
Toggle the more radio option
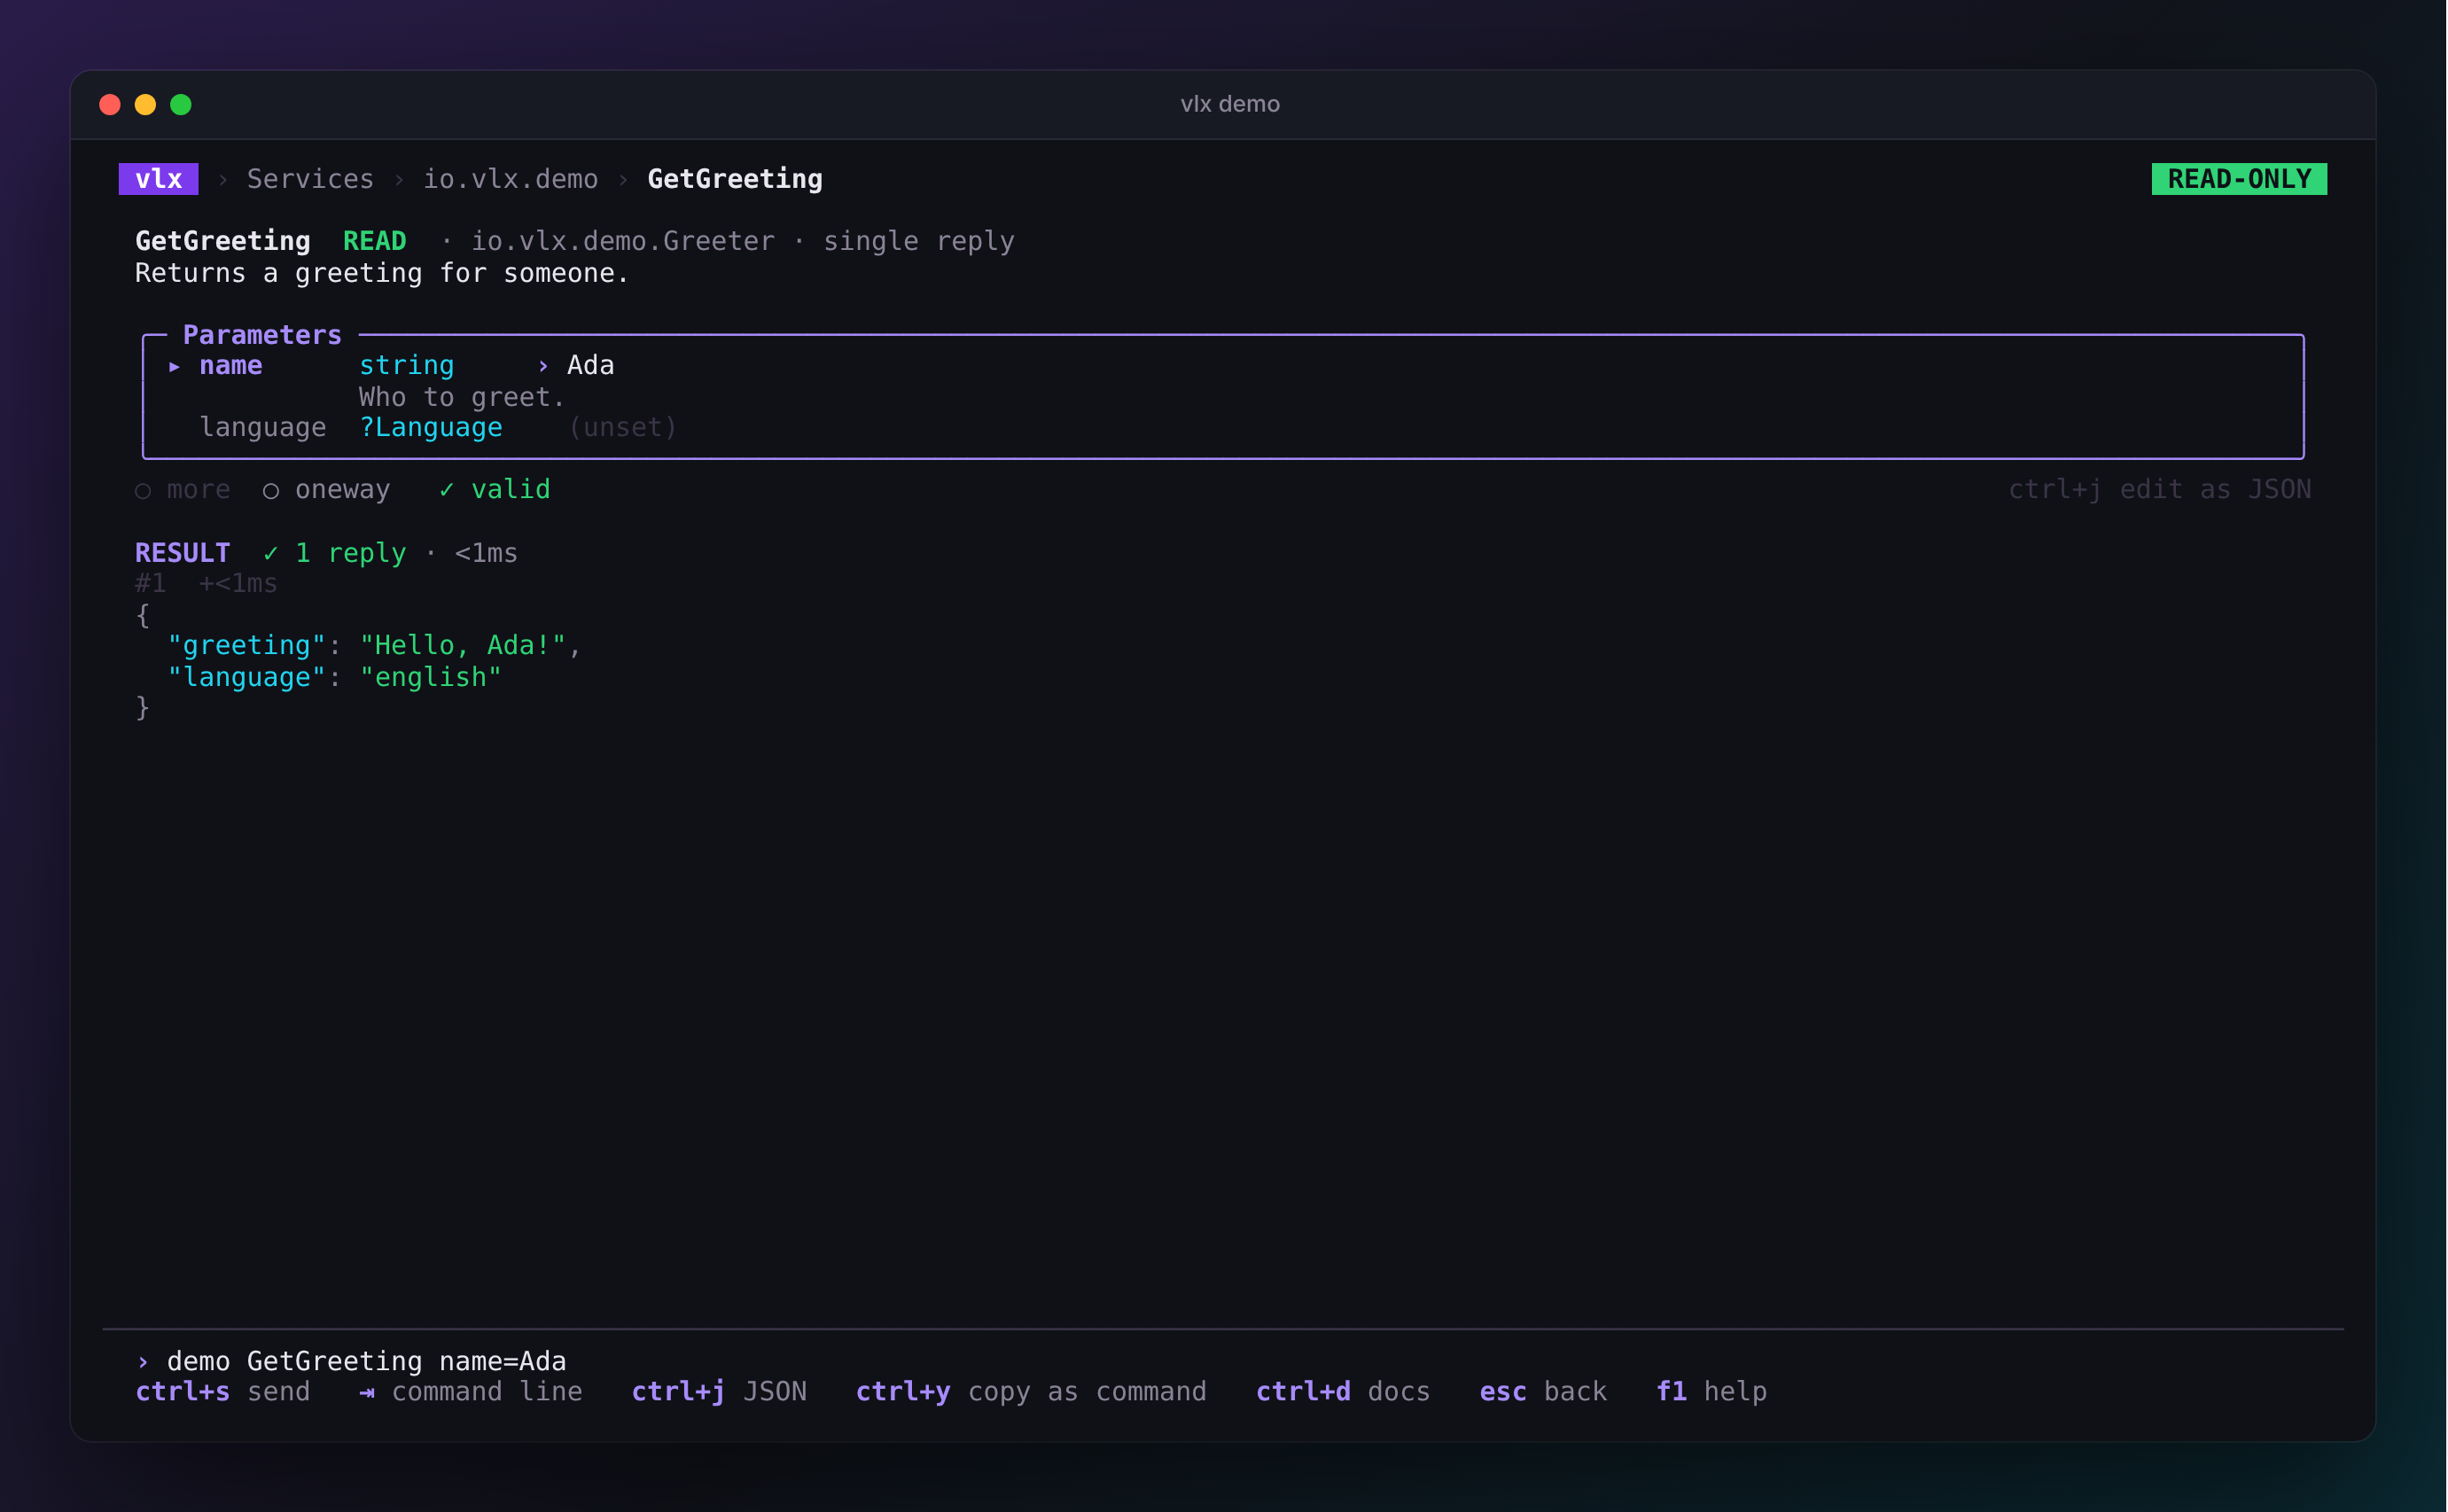183,490
